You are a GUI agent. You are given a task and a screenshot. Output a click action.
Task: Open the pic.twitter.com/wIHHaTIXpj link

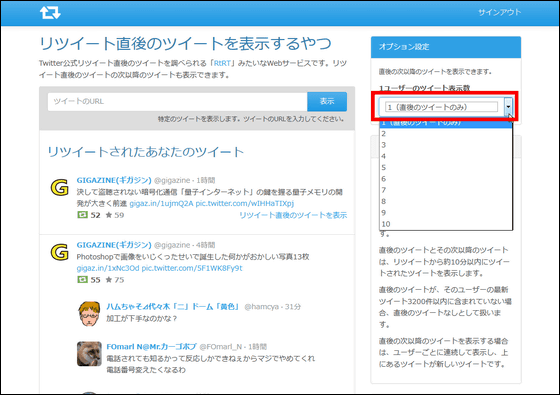[x=245, y=204]
